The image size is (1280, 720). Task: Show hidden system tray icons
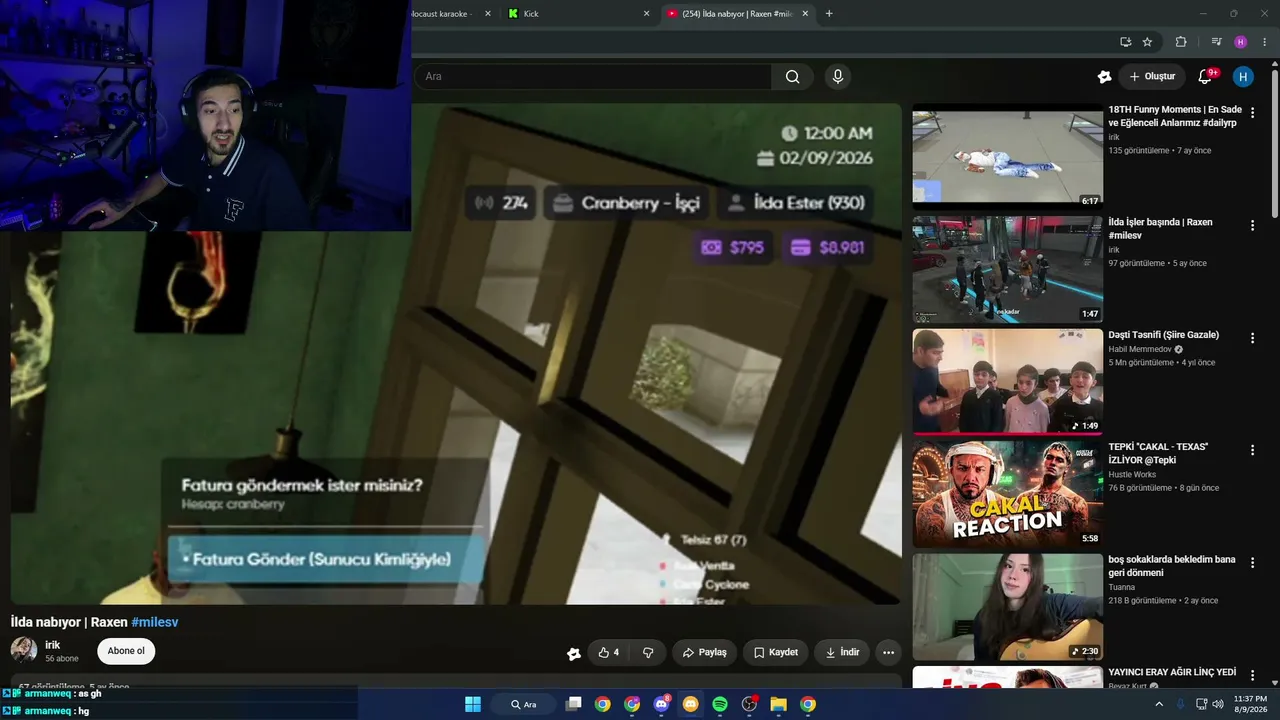click(1159, 704)
